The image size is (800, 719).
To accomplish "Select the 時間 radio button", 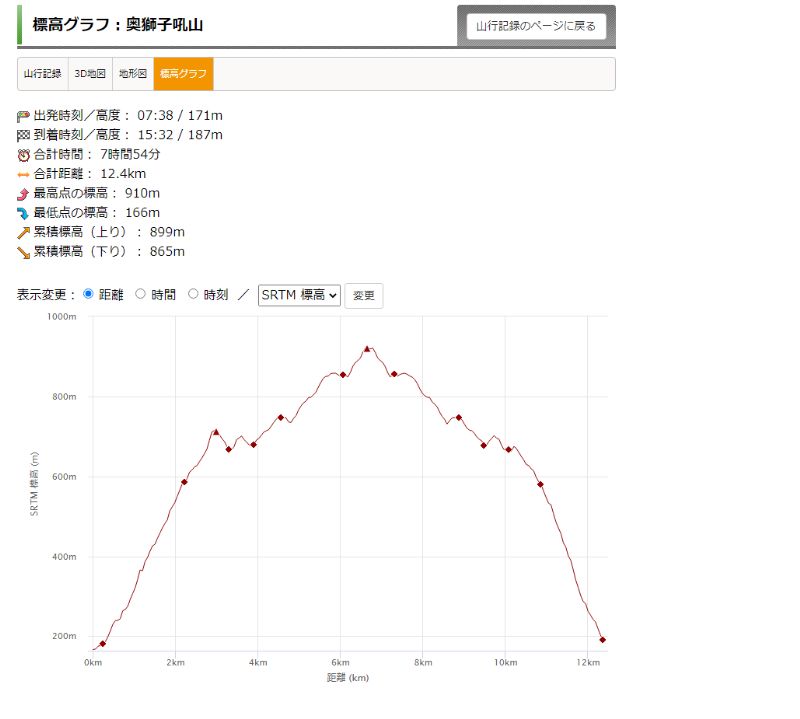I will coord(140,294).
